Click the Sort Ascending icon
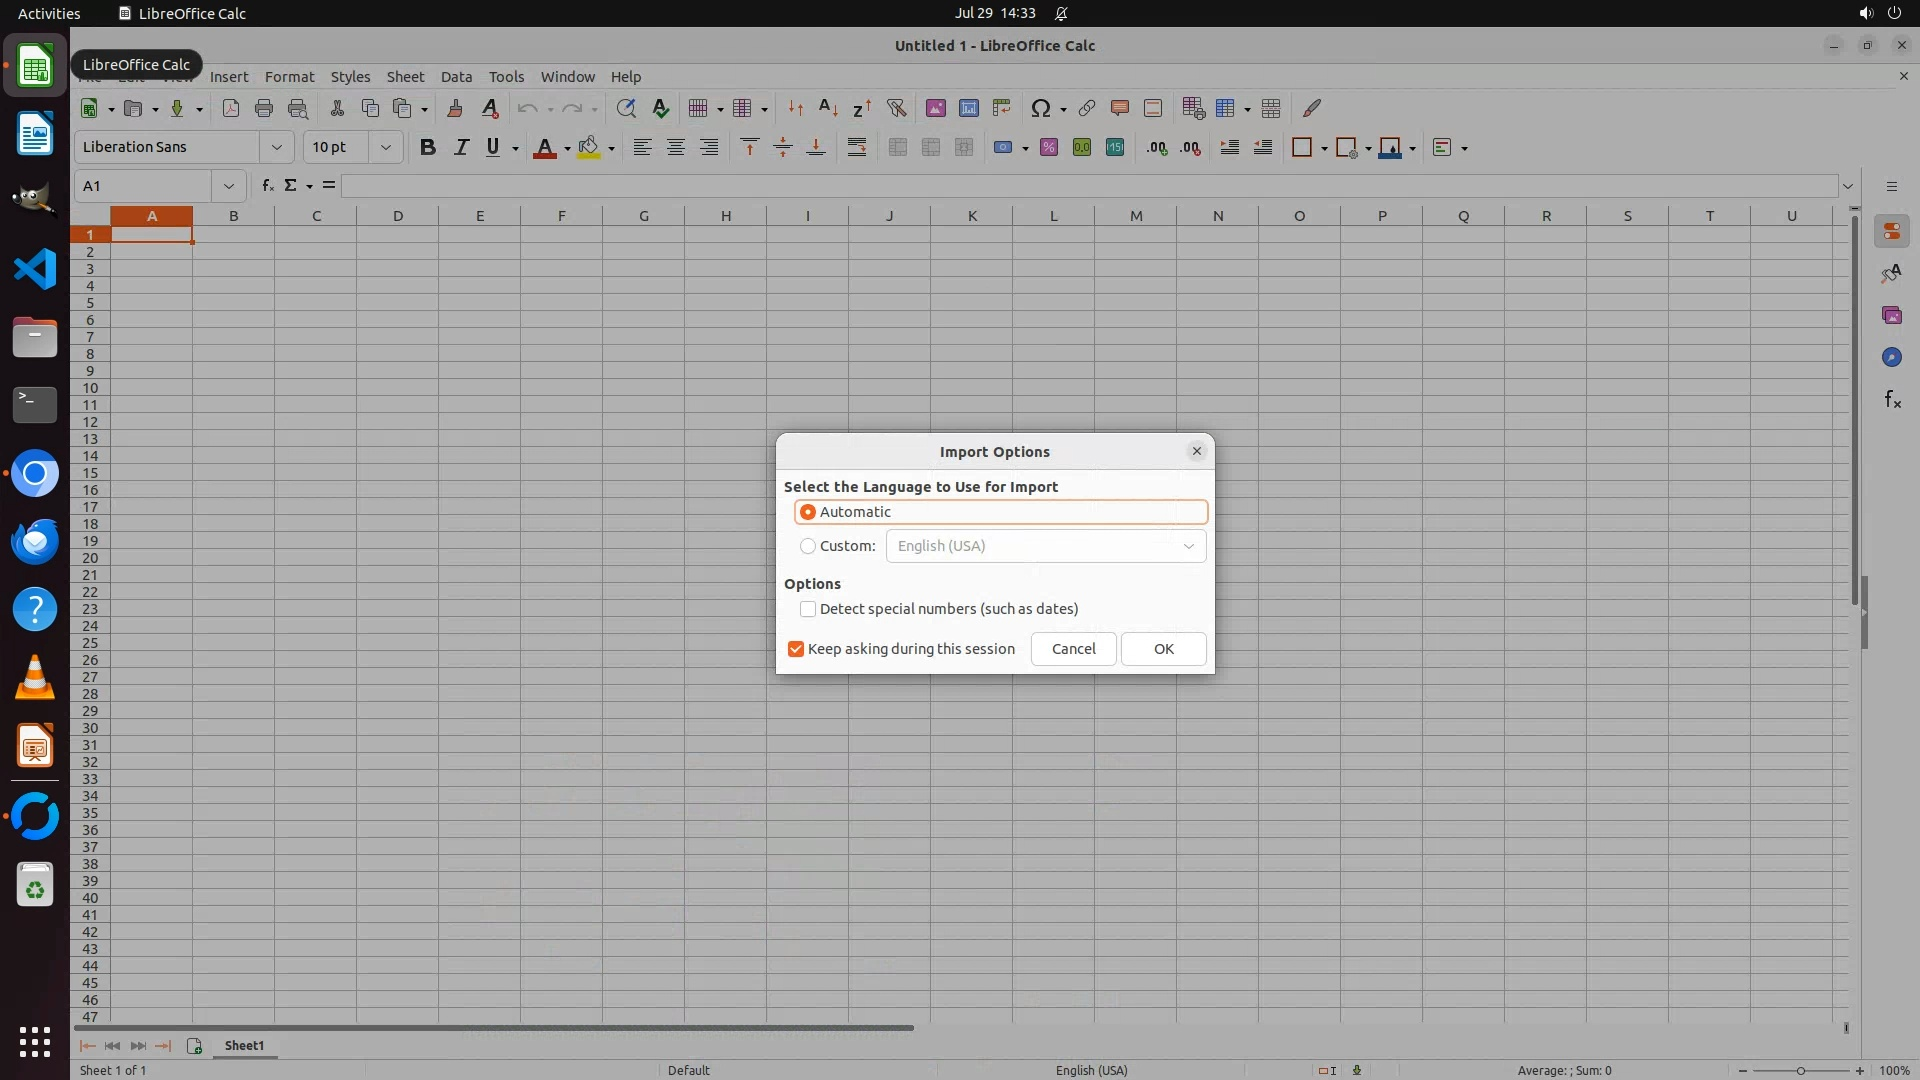This screenshot has height=1080, width=1920. point(828,108)
